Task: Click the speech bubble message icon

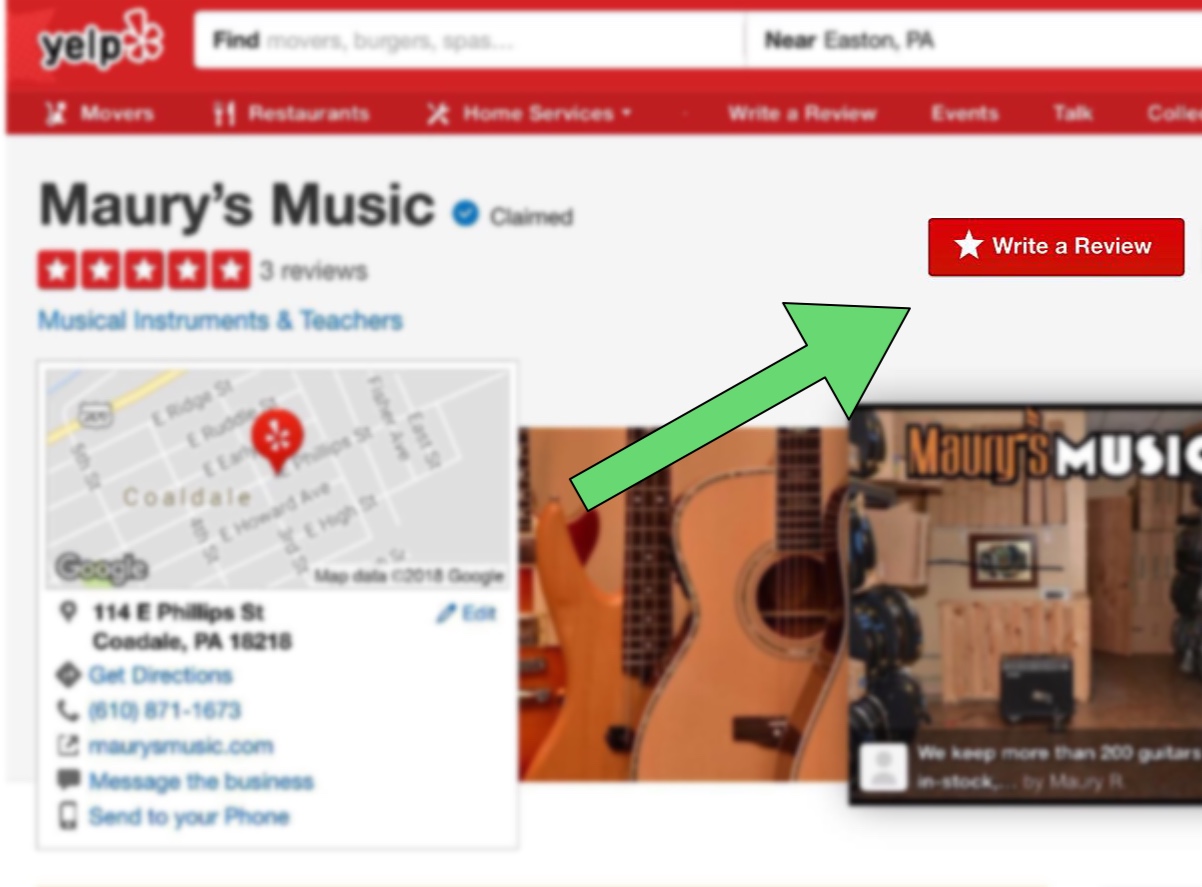Action: pyautogui.click(x=68, y=781)
